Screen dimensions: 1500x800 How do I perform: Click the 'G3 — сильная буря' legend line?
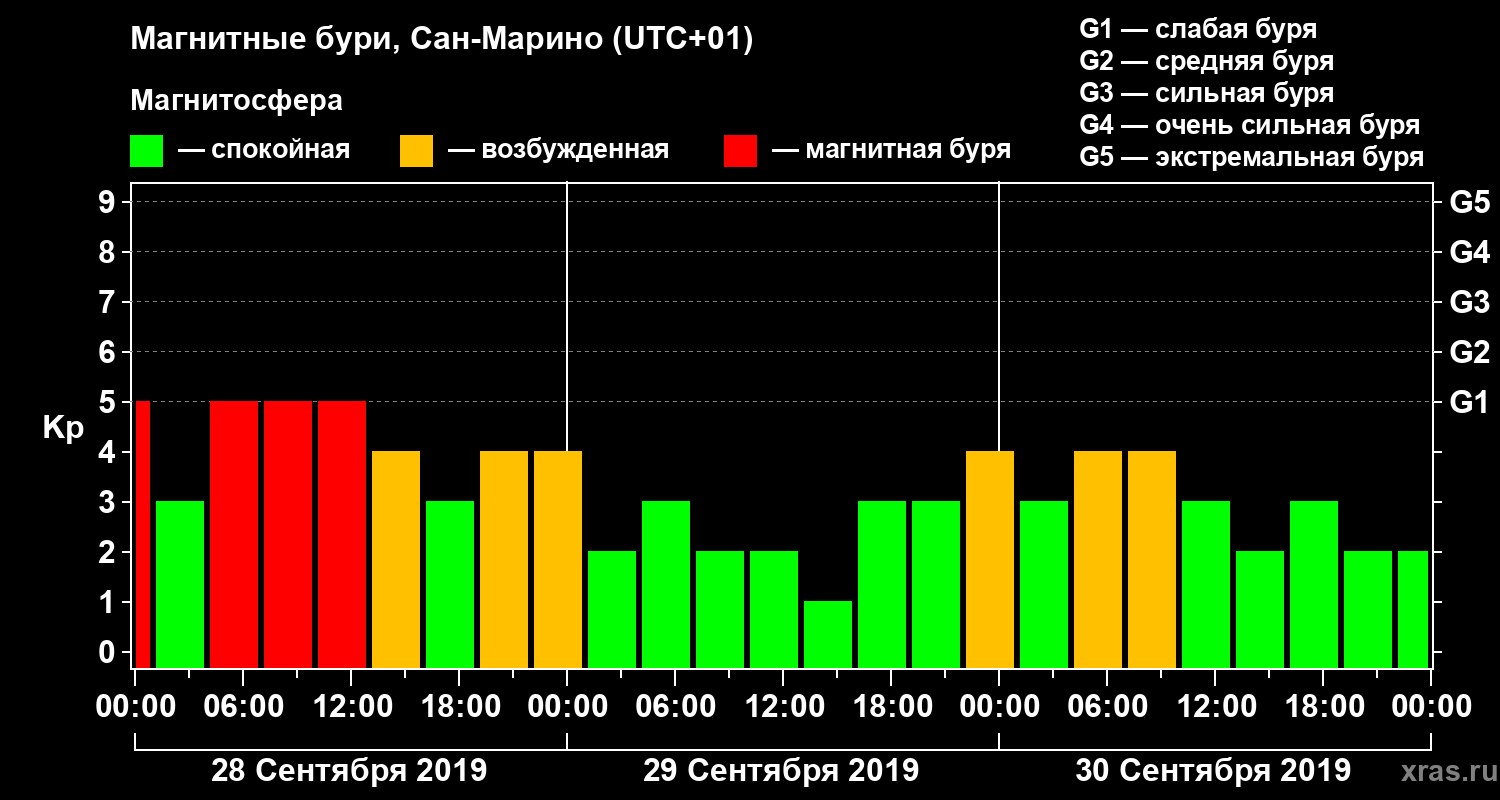pos(1206,93)
